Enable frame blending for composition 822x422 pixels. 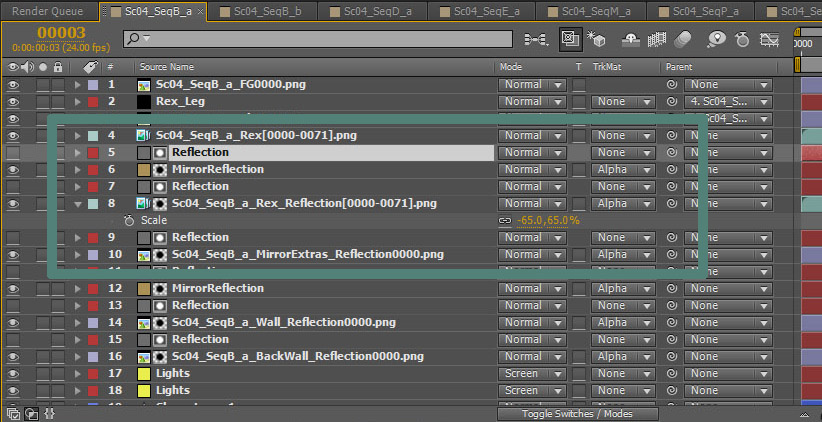pyautogui.click(x=656, y=39)
